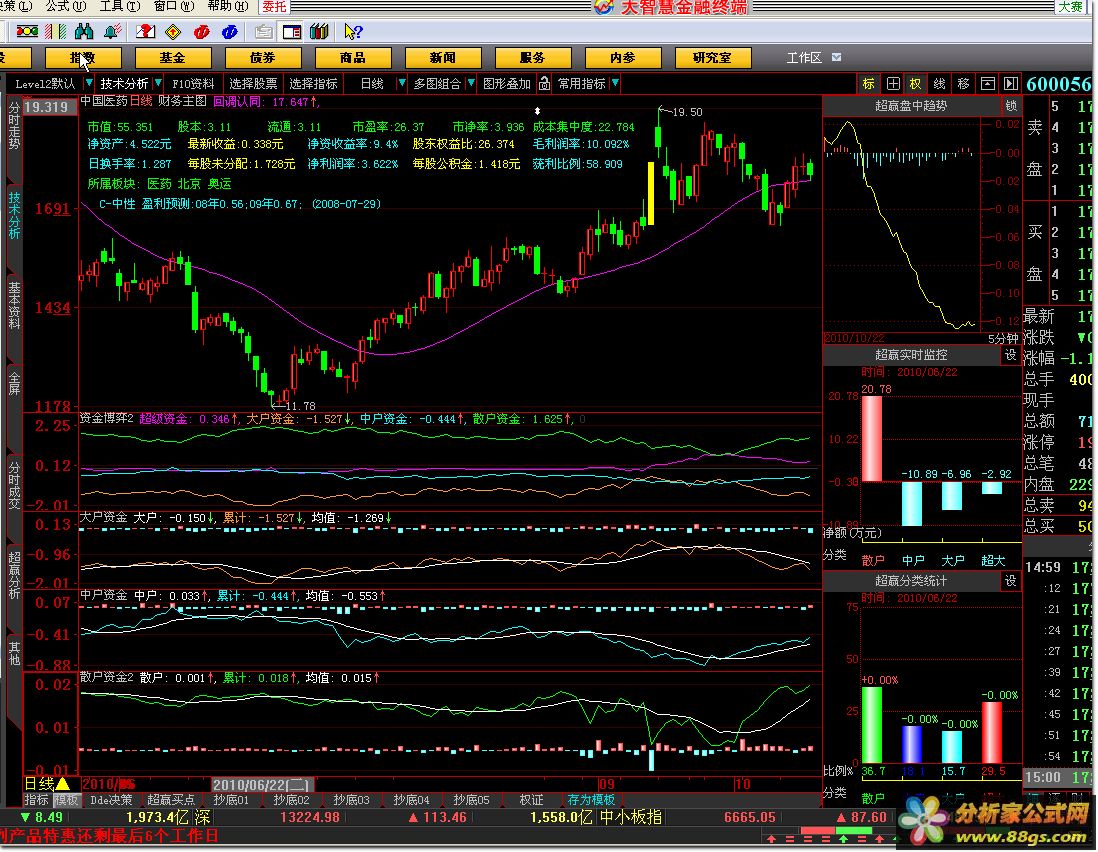Click 设 settings on 超赢实时监控 panel
Screen dimensions: 1098x852
coord(1010,355)
